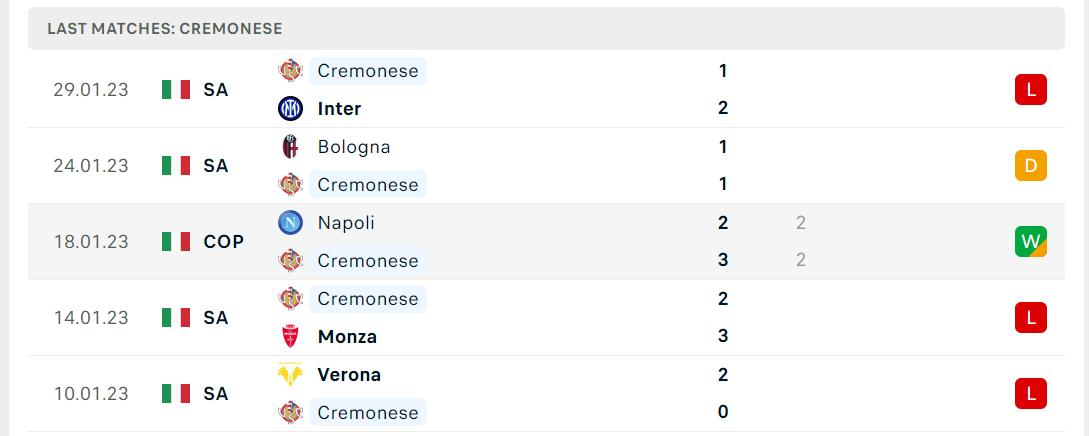
Task: Open the Verona team link
Action: 349,375
